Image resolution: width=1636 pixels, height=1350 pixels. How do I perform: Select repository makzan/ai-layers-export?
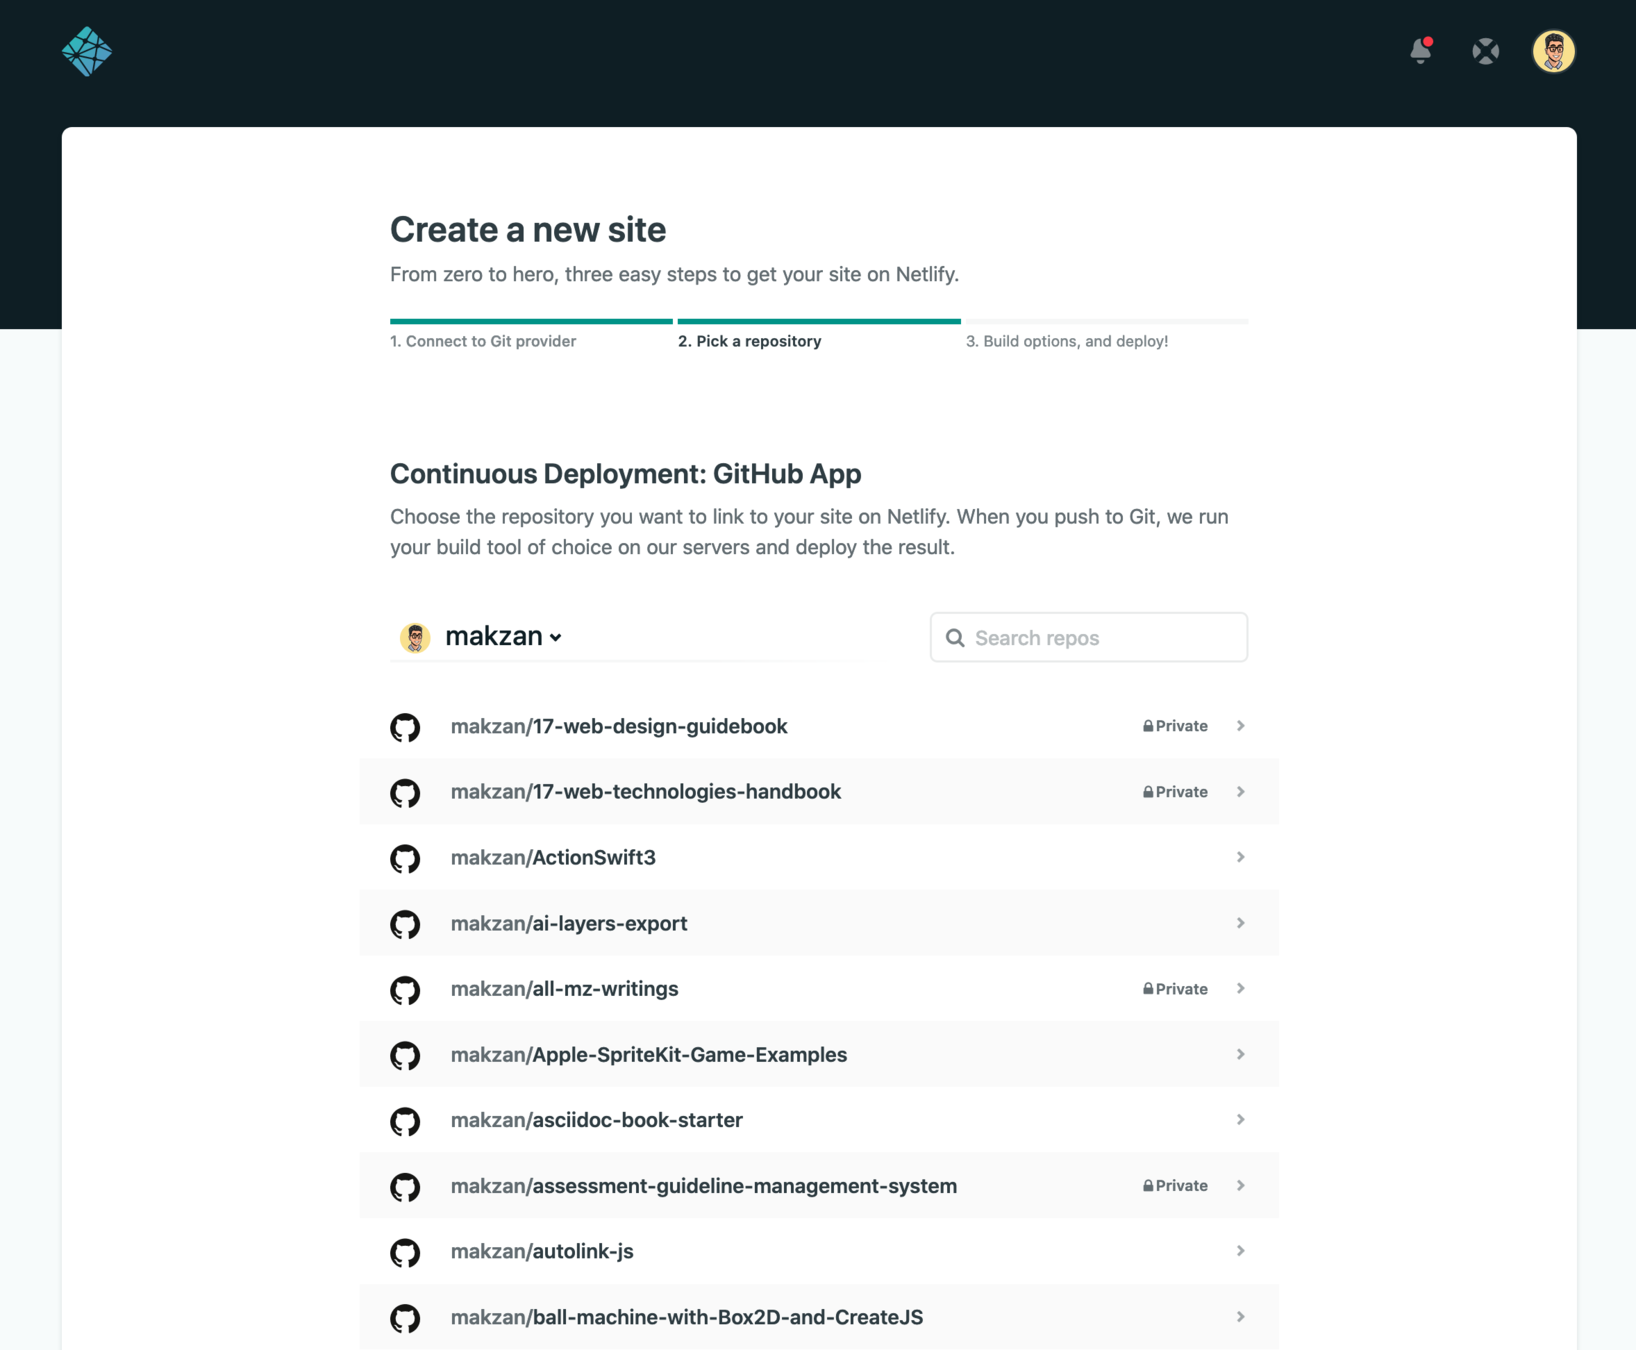click(819, 923)
